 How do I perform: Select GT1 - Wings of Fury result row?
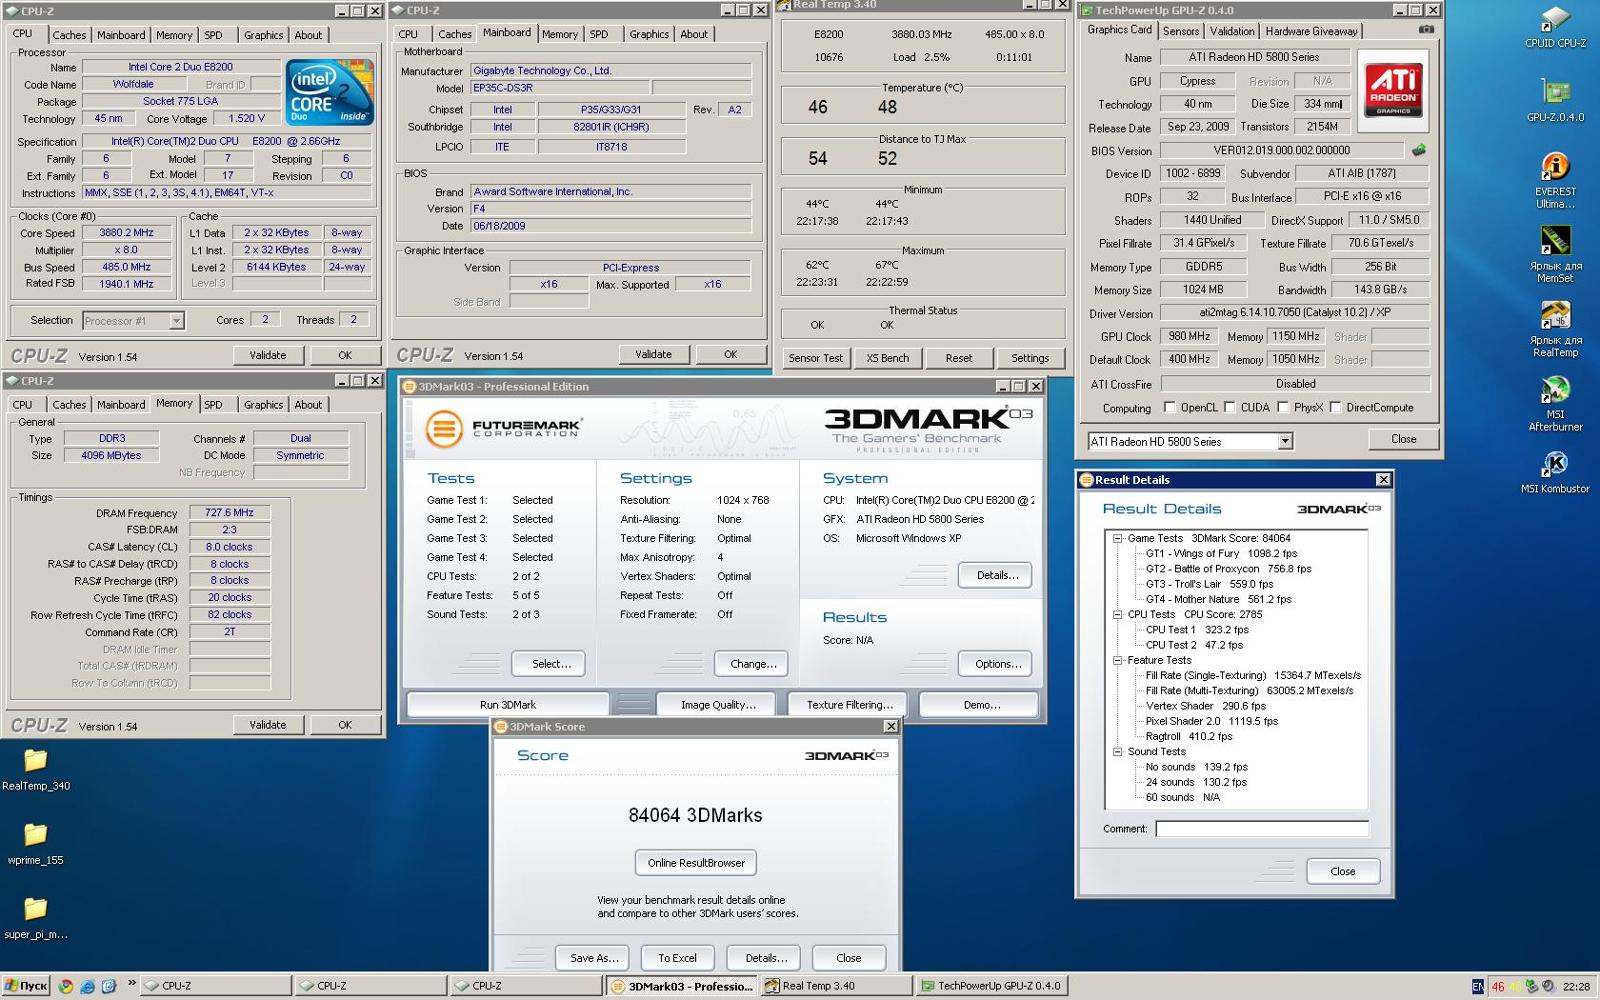tap(1221, 553)
